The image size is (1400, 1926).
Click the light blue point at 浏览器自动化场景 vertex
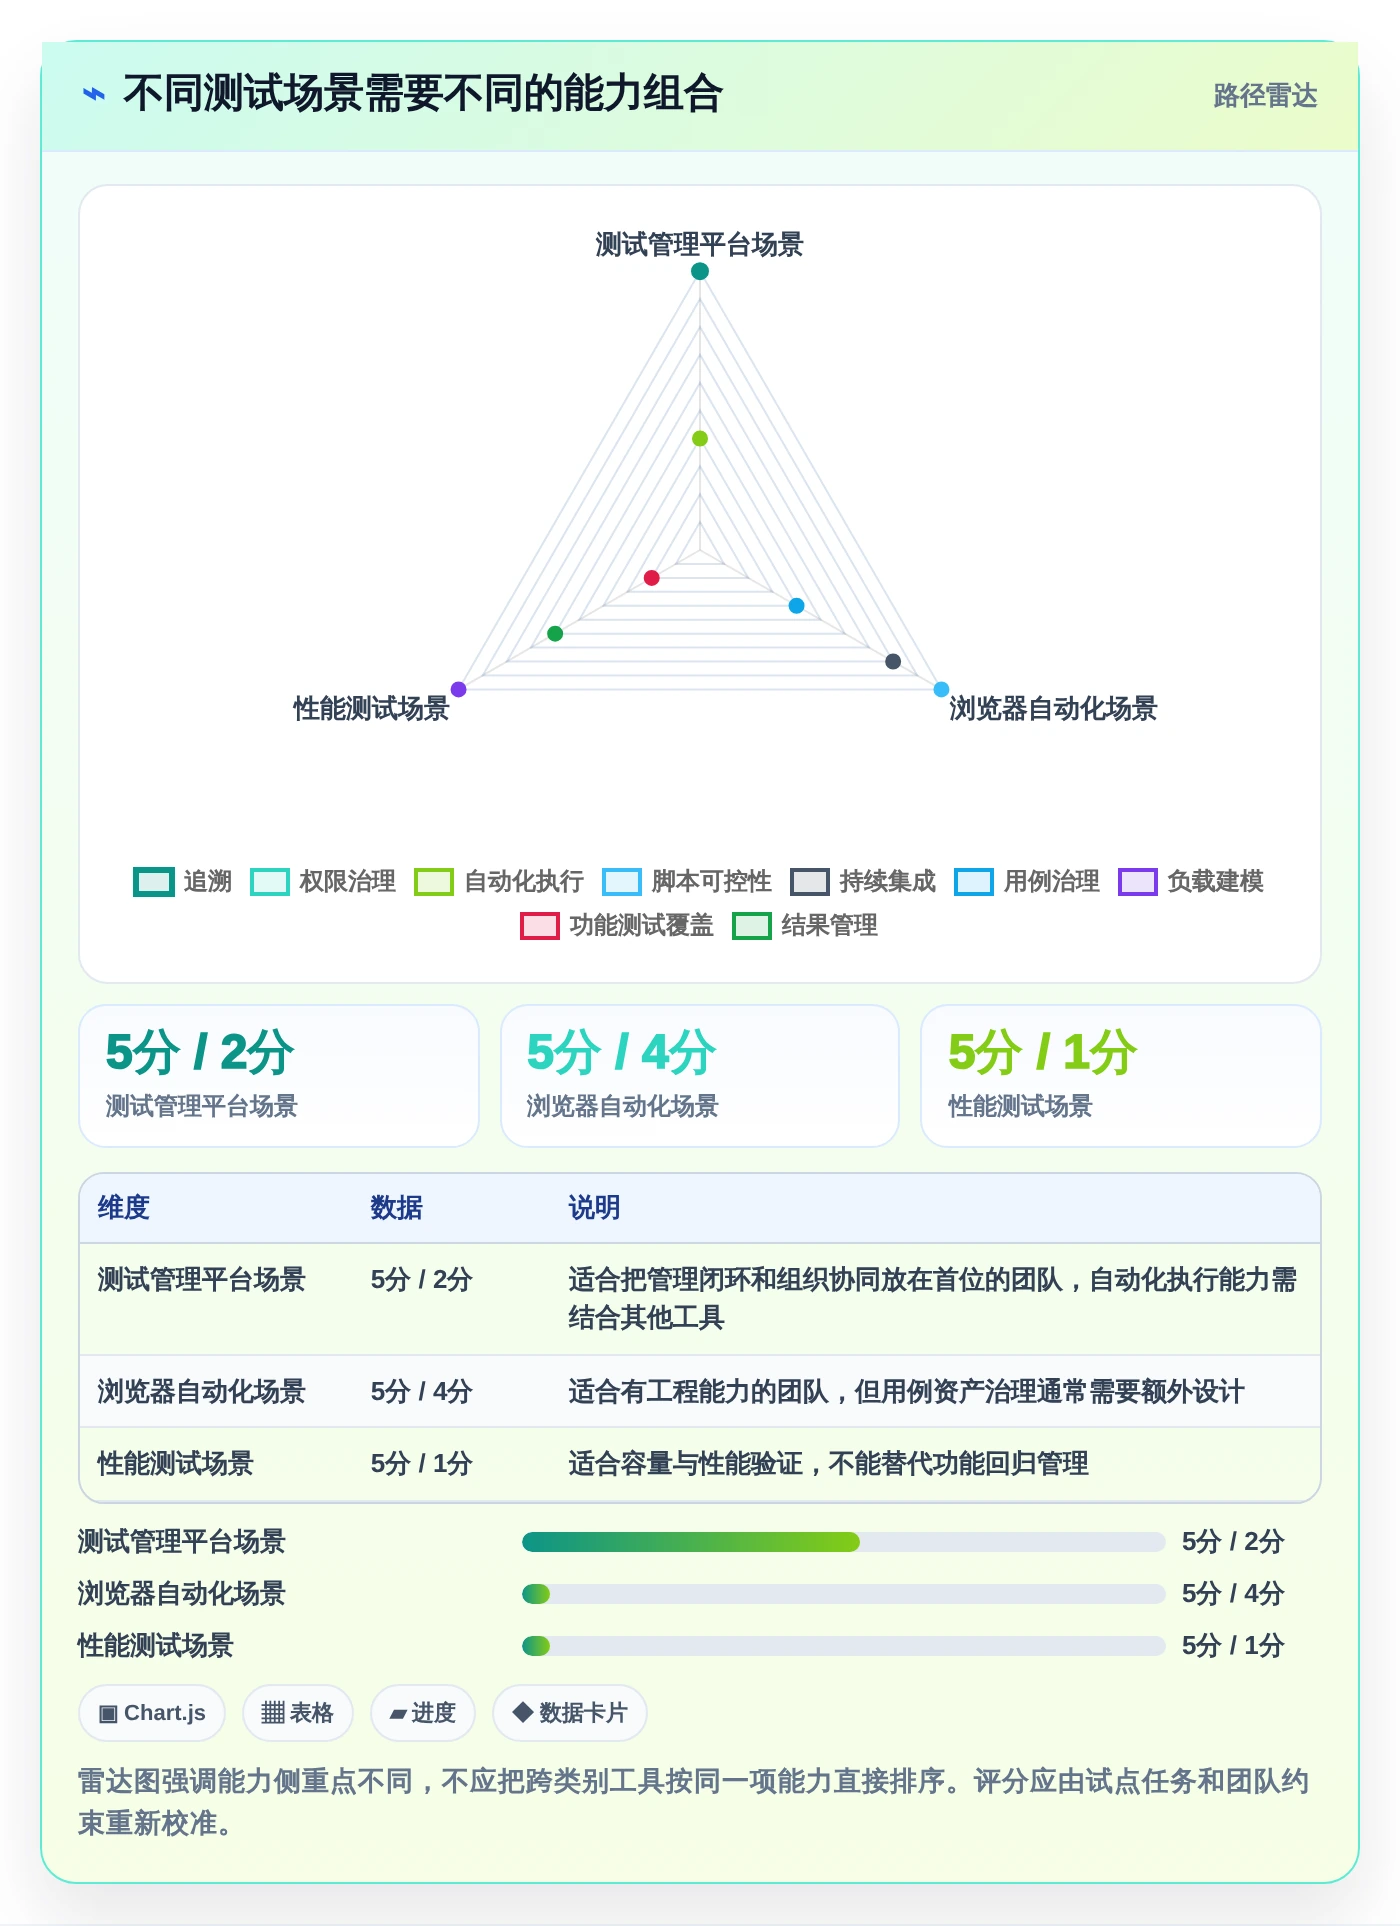pyautogui.click(x=941, y=689)
